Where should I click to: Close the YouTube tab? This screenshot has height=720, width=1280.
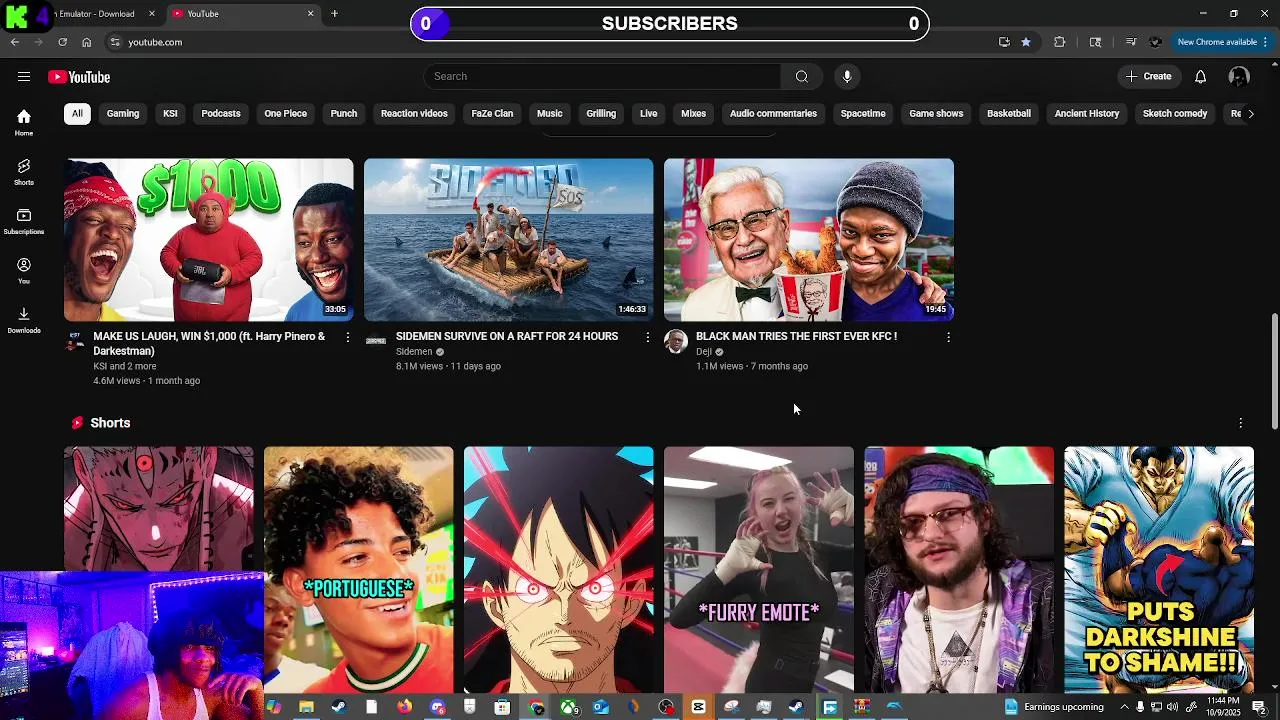pyautogui.click(x=310, y=14)
